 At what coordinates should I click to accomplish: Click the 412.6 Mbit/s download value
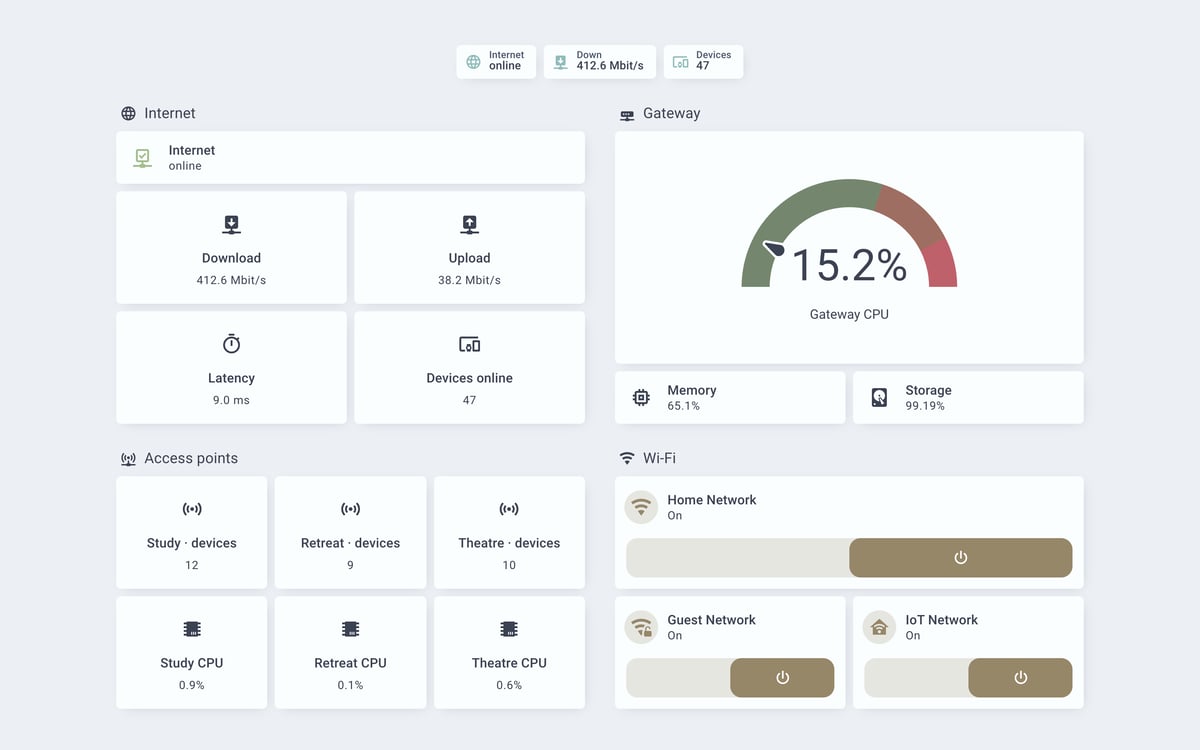pyautogui.click(x=231, y=281)
